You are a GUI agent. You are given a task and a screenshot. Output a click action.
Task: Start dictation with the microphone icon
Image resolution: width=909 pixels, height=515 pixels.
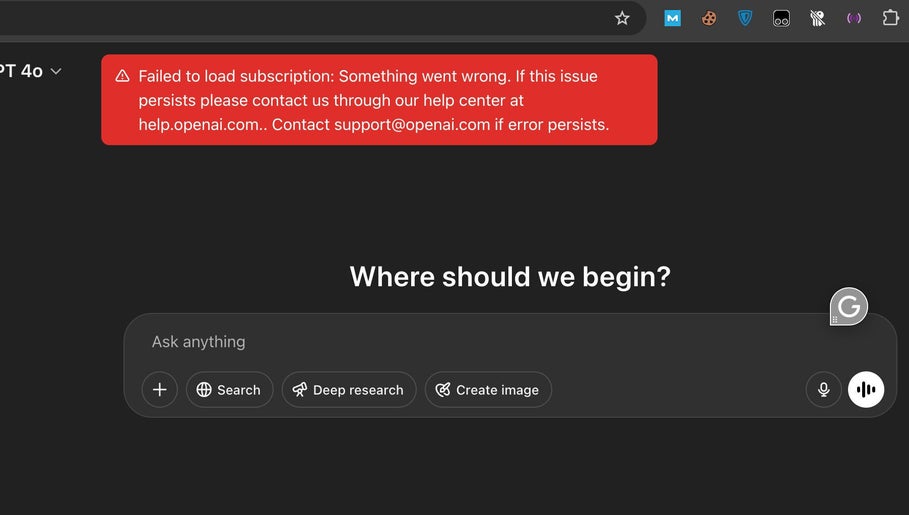[823, 390]
